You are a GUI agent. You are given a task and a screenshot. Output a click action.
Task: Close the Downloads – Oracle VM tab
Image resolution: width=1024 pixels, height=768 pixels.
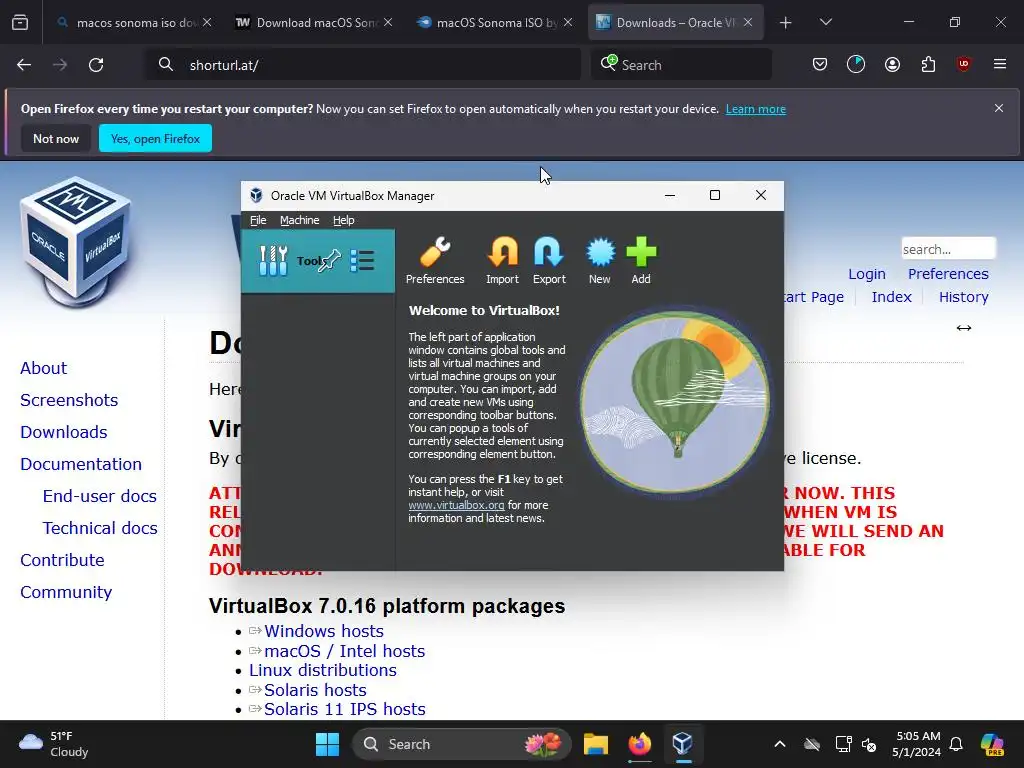[x=748, y=23]
